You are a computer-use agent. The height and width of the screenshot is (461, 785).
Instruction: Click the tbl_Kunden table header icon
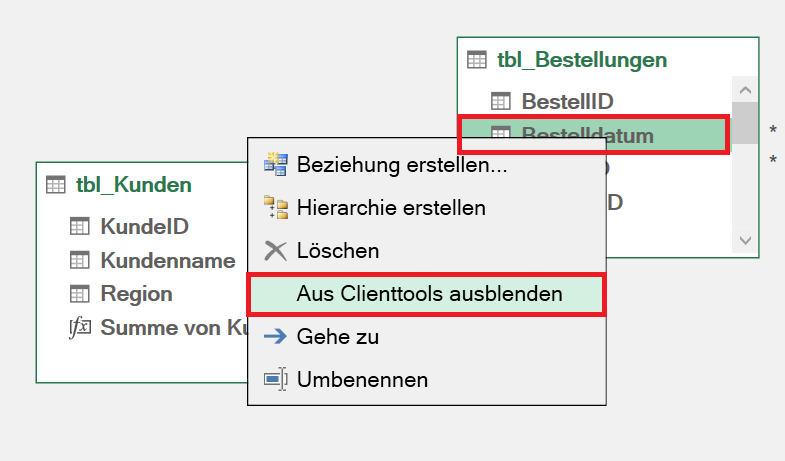(56, 185)
